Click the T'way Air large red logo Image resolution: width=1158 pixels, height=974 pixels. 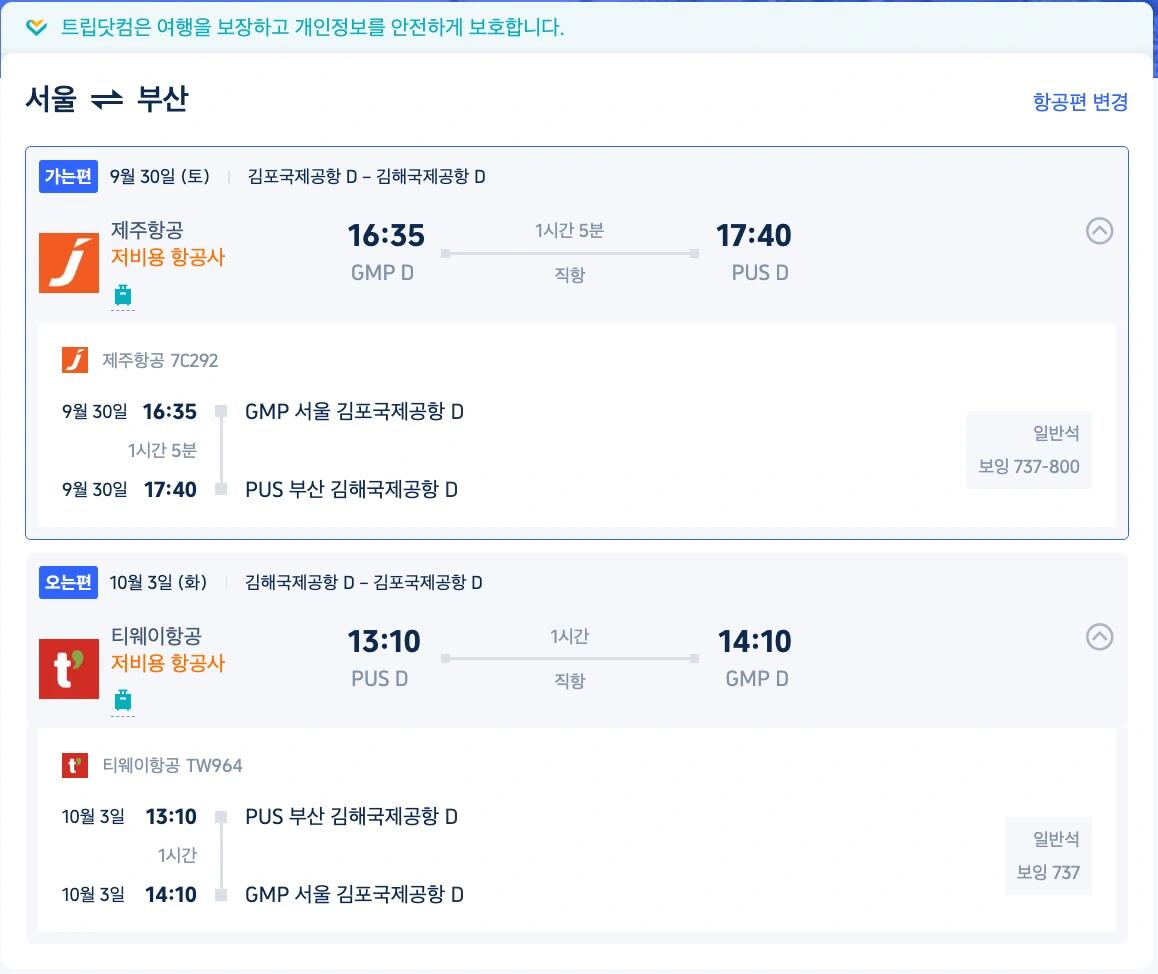(69, 669)
